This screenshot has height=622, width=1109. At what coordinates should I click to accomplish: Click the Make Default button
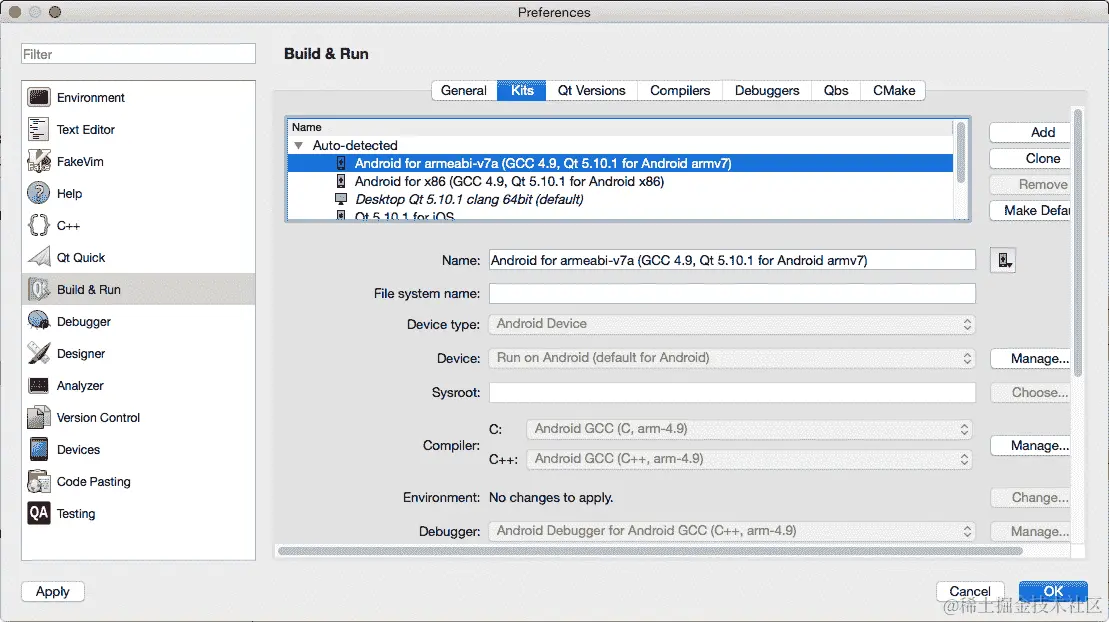coord(1030,210)
